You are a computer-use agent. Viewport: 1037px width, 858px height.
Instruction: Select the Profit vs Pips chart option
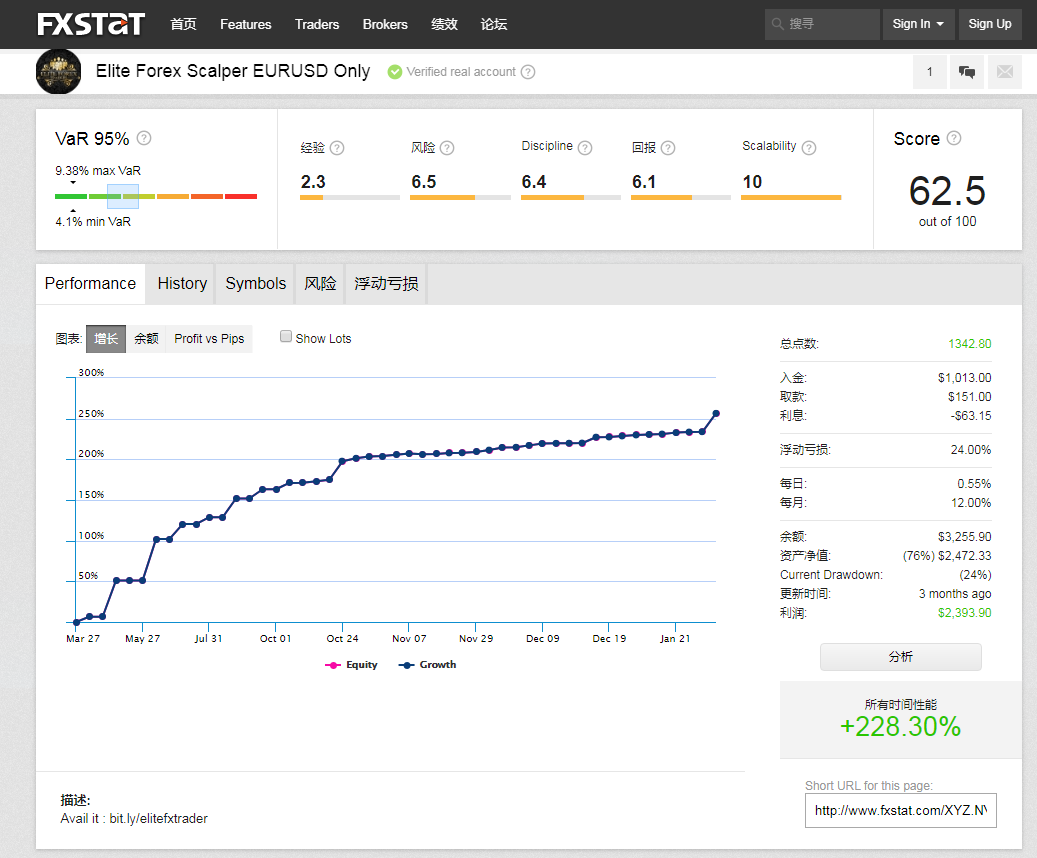click(209, 339)
